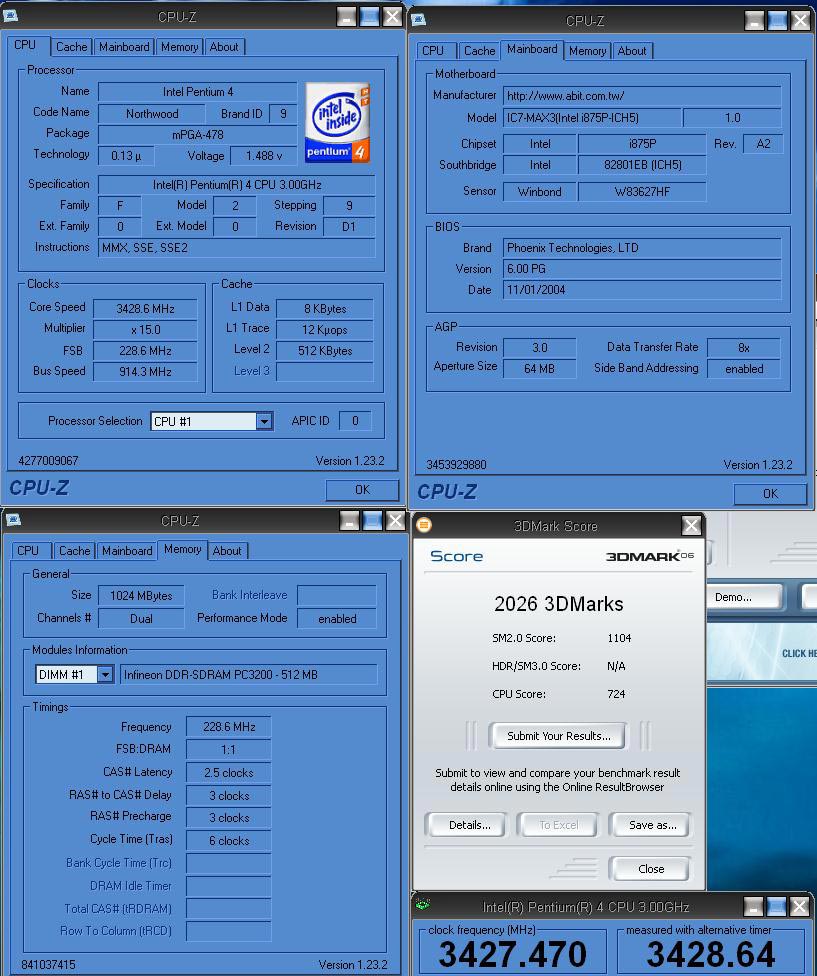
Task: Click the Sensor W83627HF value
Action: tap(642, 192)
